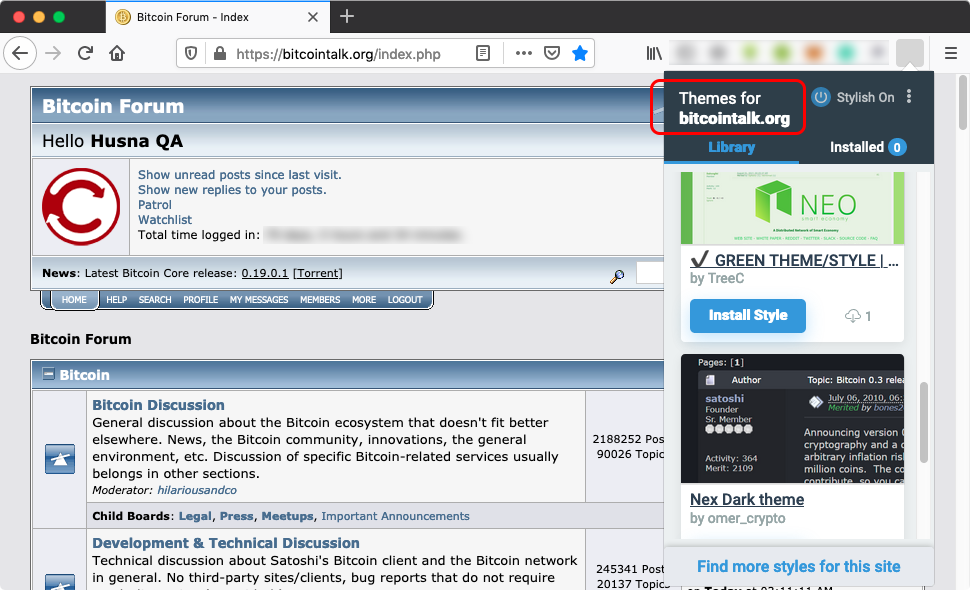
Task: Open moderator hilariousandco profile
Action: (x=197, y=490)
